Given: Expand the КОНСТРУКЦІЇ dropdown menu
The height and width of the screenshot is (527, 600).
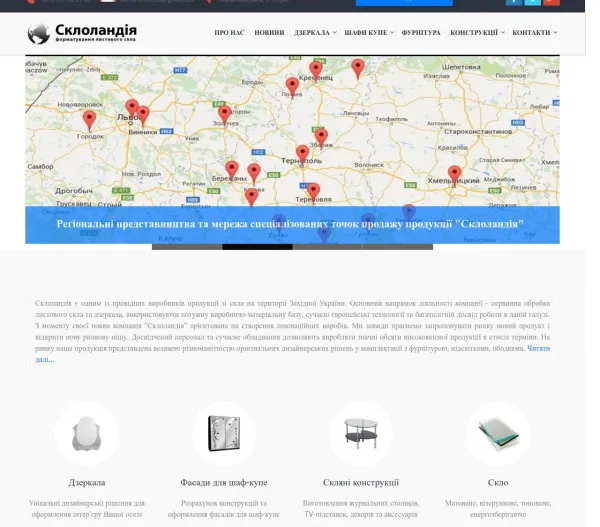Looking at the screenshot, I should tap(478, 33).
